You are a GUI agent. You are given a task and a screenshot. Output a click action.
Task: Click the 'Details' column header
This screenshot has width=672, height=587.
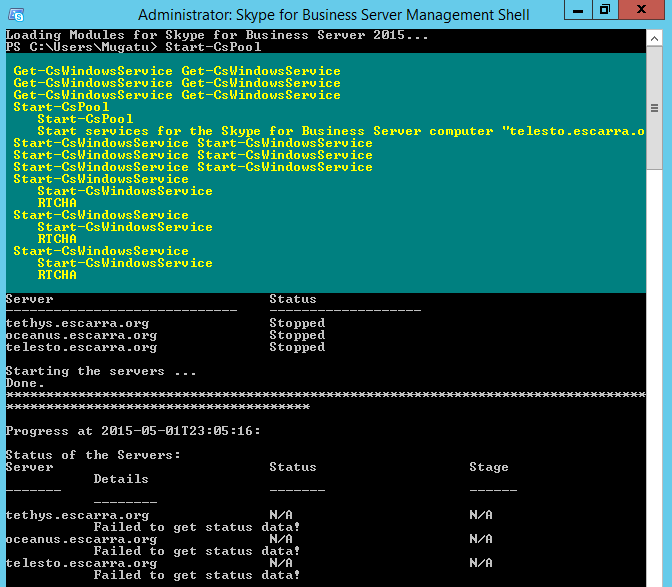click(x=121, y=479)
